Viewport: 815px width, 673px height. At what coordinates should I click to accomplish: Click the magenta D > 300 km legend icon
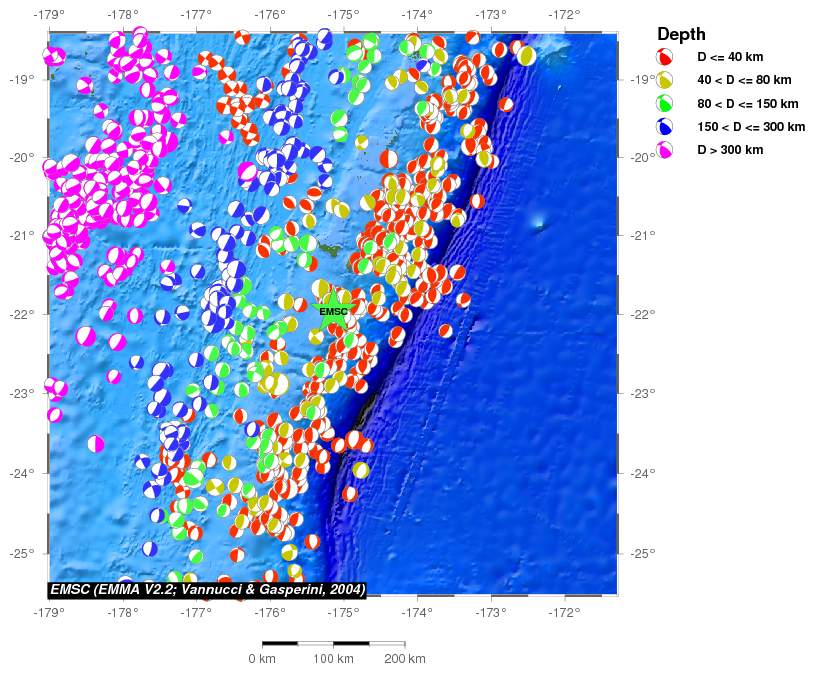[x=665, y=149]
